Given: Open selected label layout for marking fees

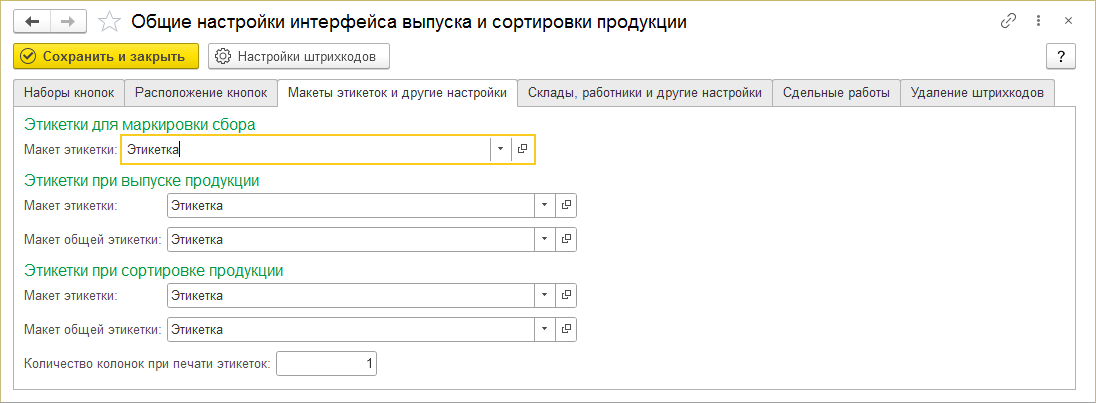Looking at the screenshot, I should coord(523,149).
